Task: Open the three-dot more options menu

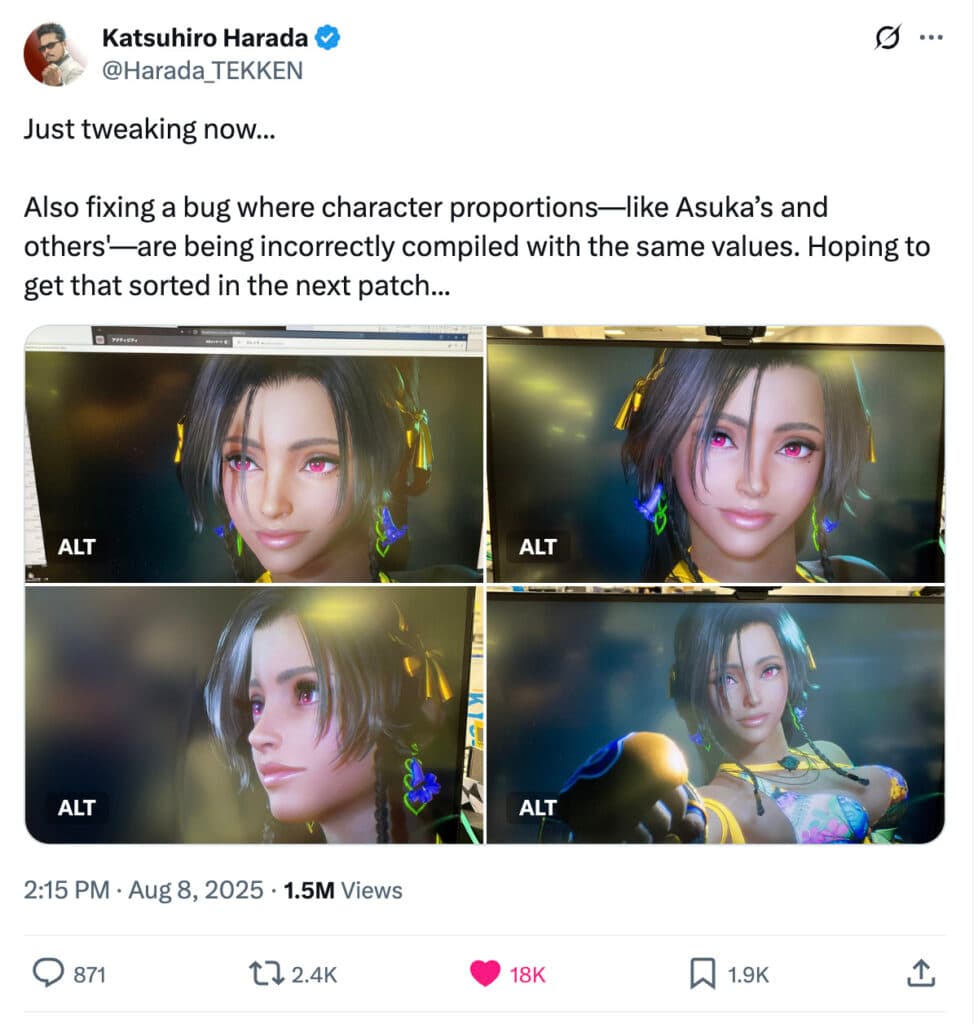Action: pyautogui.click(x=930, y=38)
